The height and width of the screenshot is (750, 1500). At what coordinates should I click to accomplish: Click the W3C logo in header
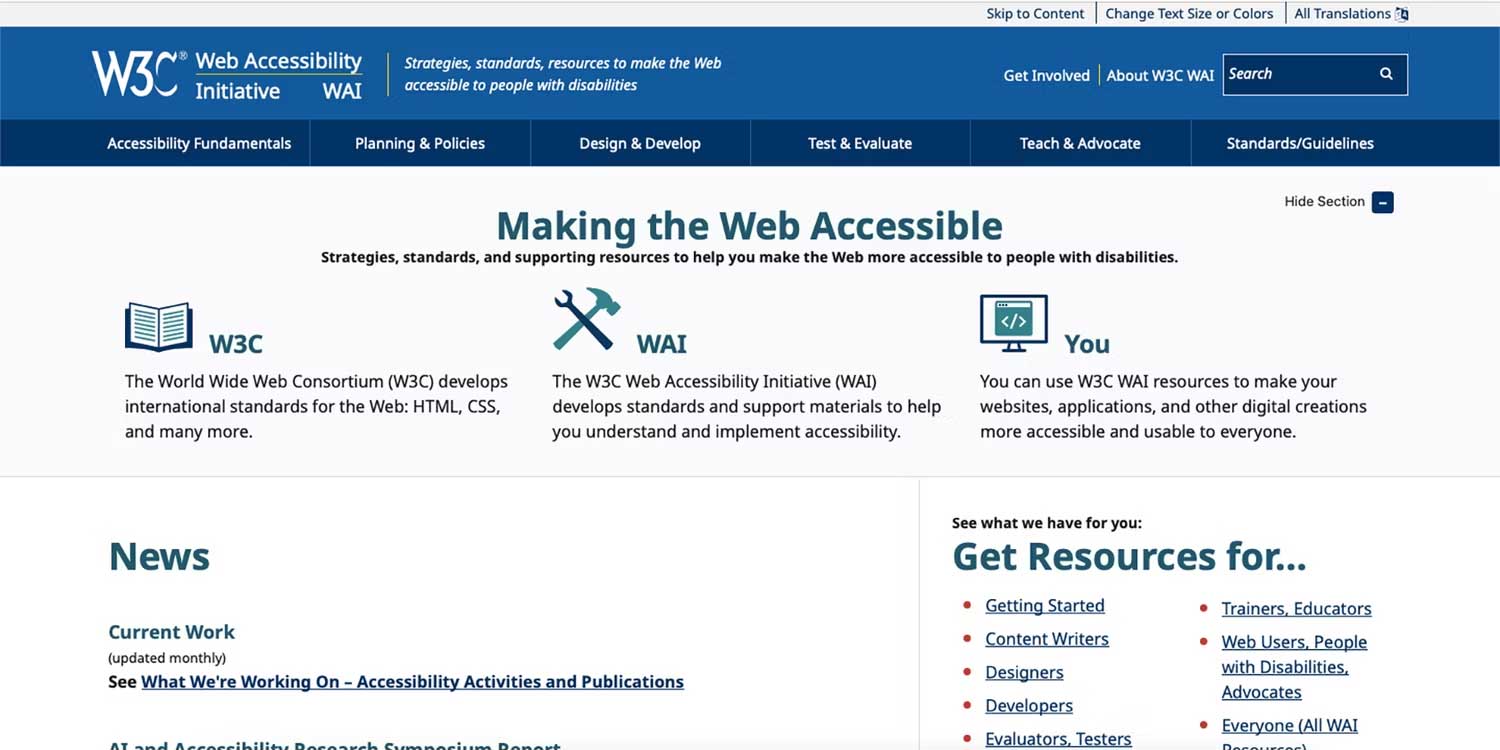pos(138,74)
